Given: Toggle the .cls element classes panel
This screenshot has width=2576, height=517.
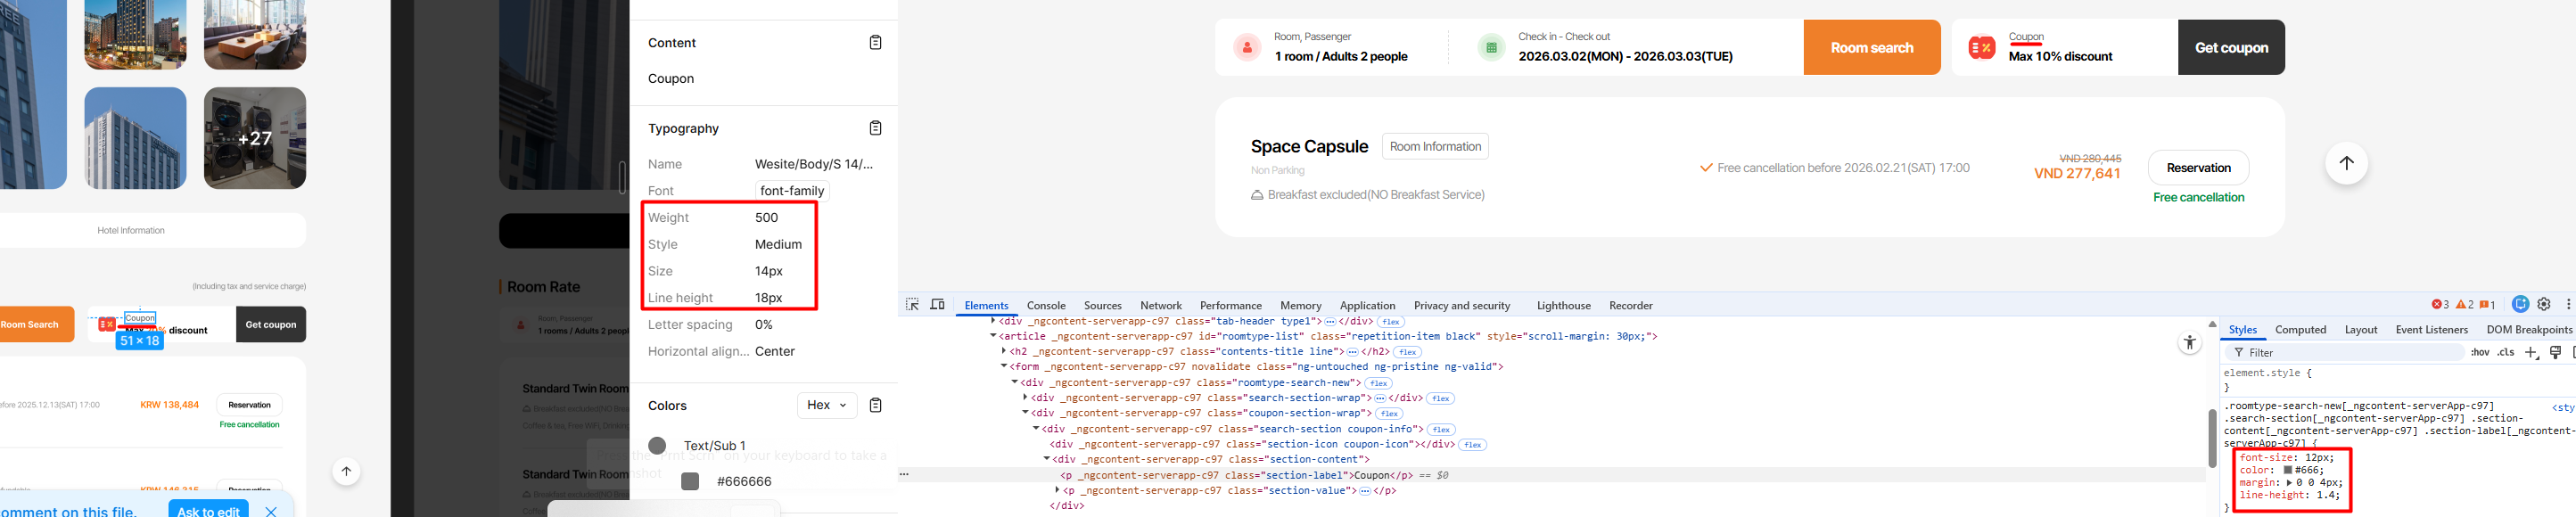Looking at the screenshot, I should [2505, 352].
